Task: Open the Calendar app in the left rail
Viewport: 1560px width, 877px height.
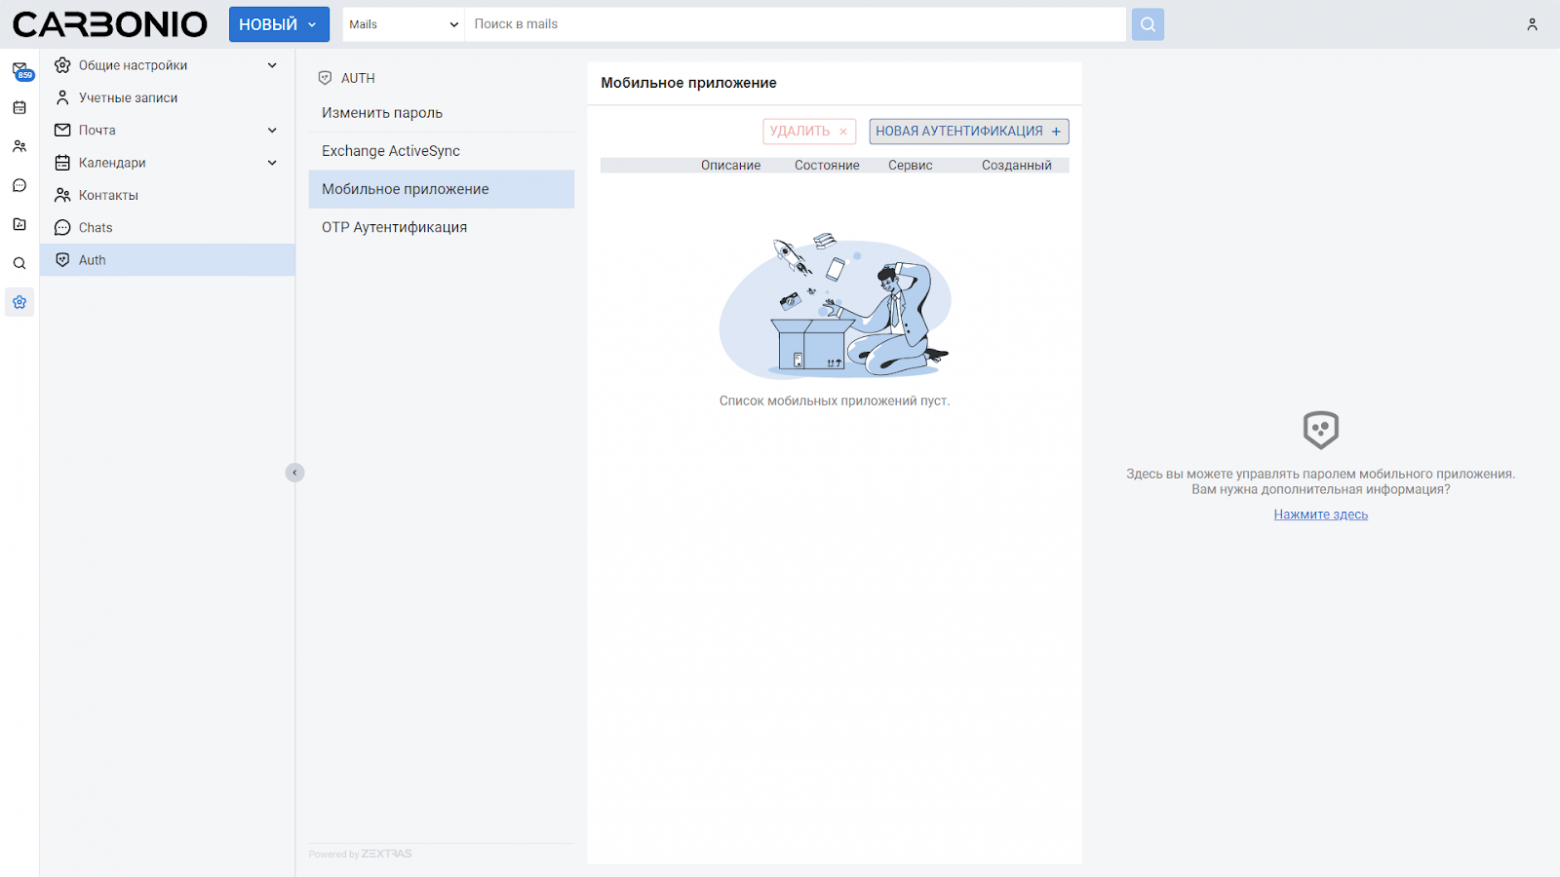Action: [x=19, y=108]
